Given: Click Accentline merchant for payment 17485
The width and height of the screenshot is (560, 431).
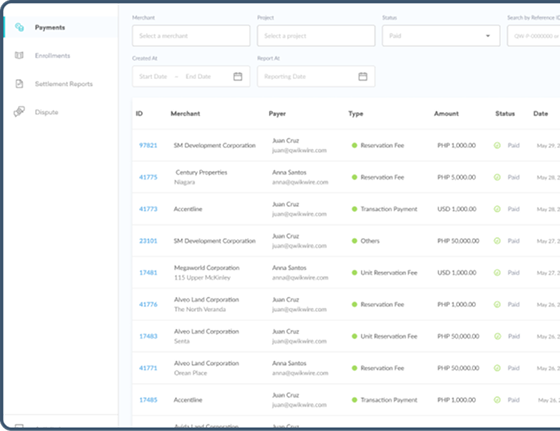Looking at the screenshot, I should [188, 400].
